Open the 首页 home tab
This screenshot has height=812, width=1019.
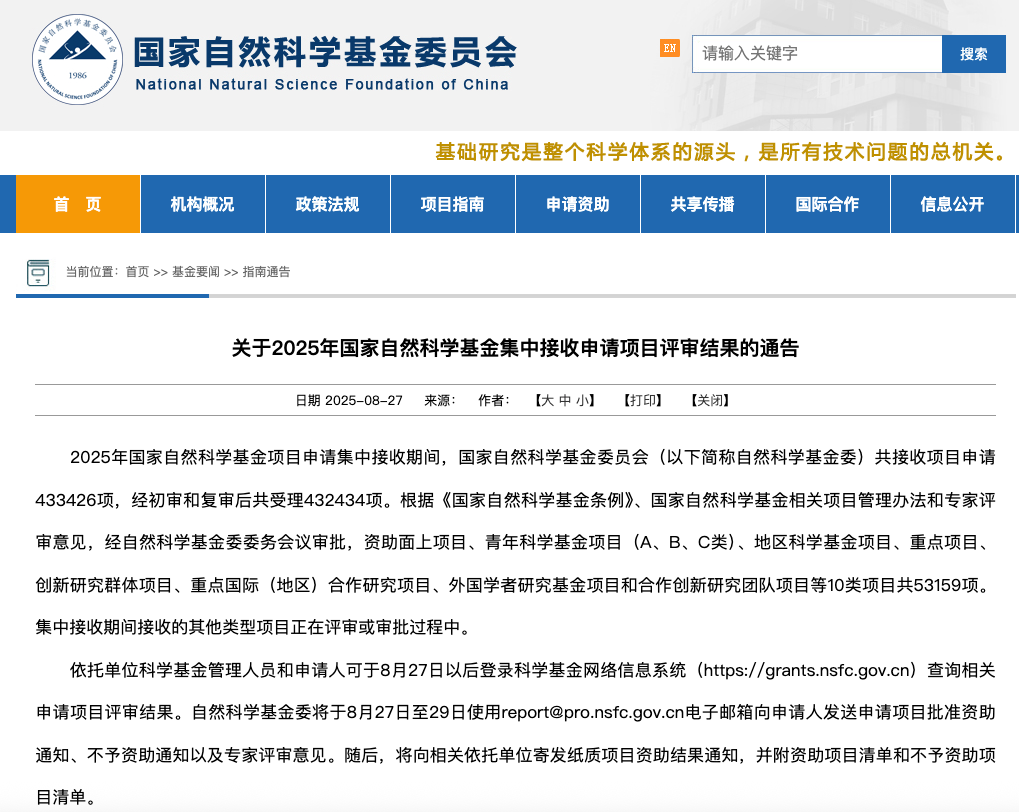[x=77, y=204]
